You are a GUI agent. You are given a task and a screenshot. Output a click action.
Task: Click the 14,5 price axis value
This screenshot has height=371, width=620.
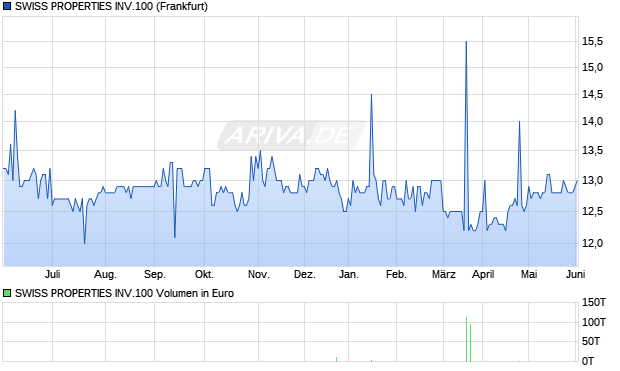(x=593, y=94)
